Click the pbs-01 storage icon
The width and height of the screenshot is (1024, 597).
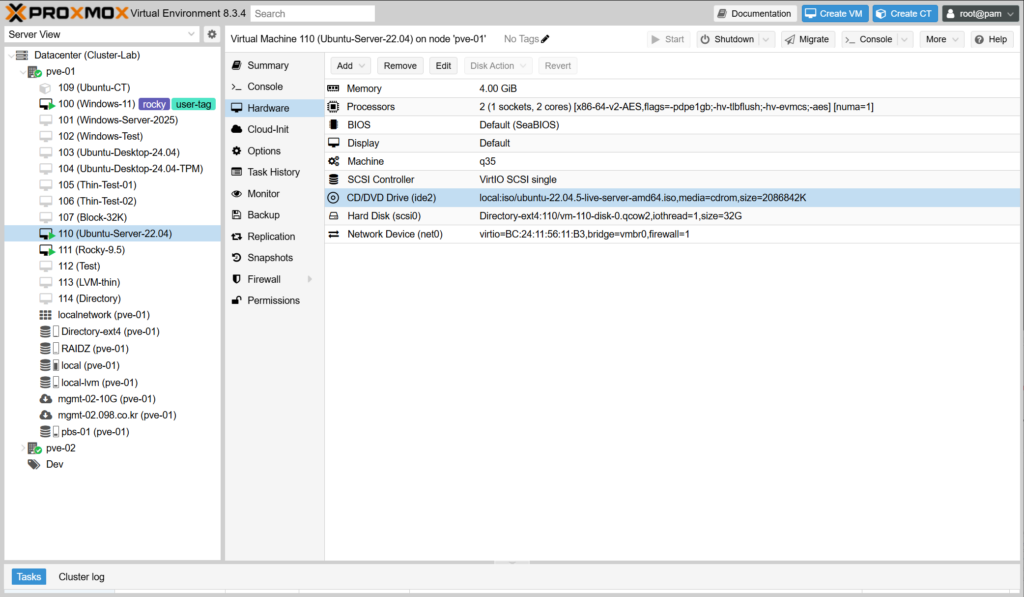[46, 432]
